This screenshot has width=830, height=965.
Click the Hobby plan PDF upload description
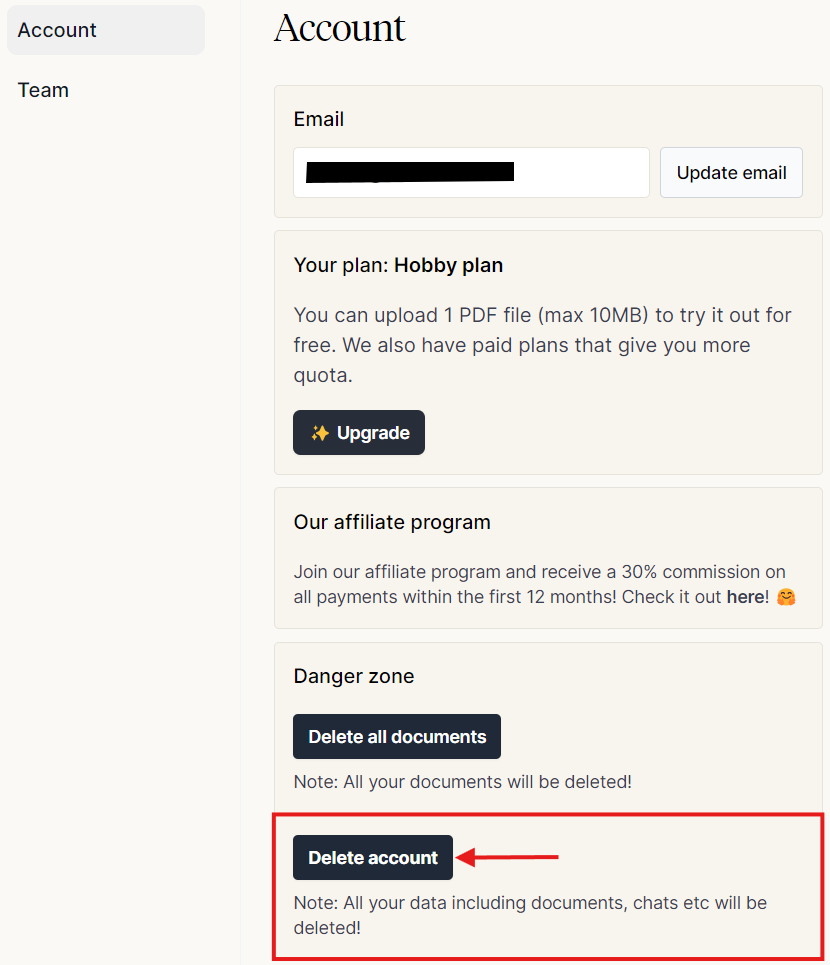542,345
